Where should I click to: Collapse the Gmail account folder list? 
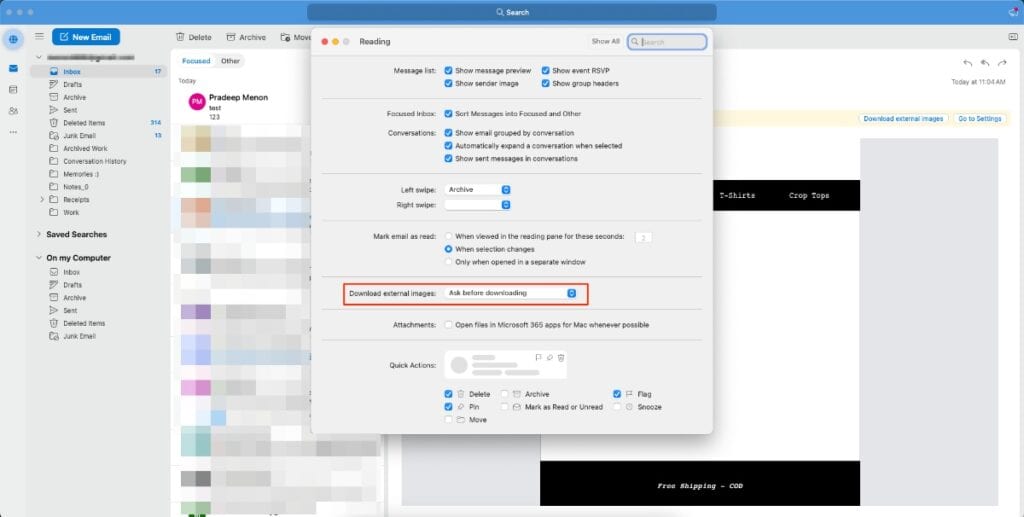[39, 57]
